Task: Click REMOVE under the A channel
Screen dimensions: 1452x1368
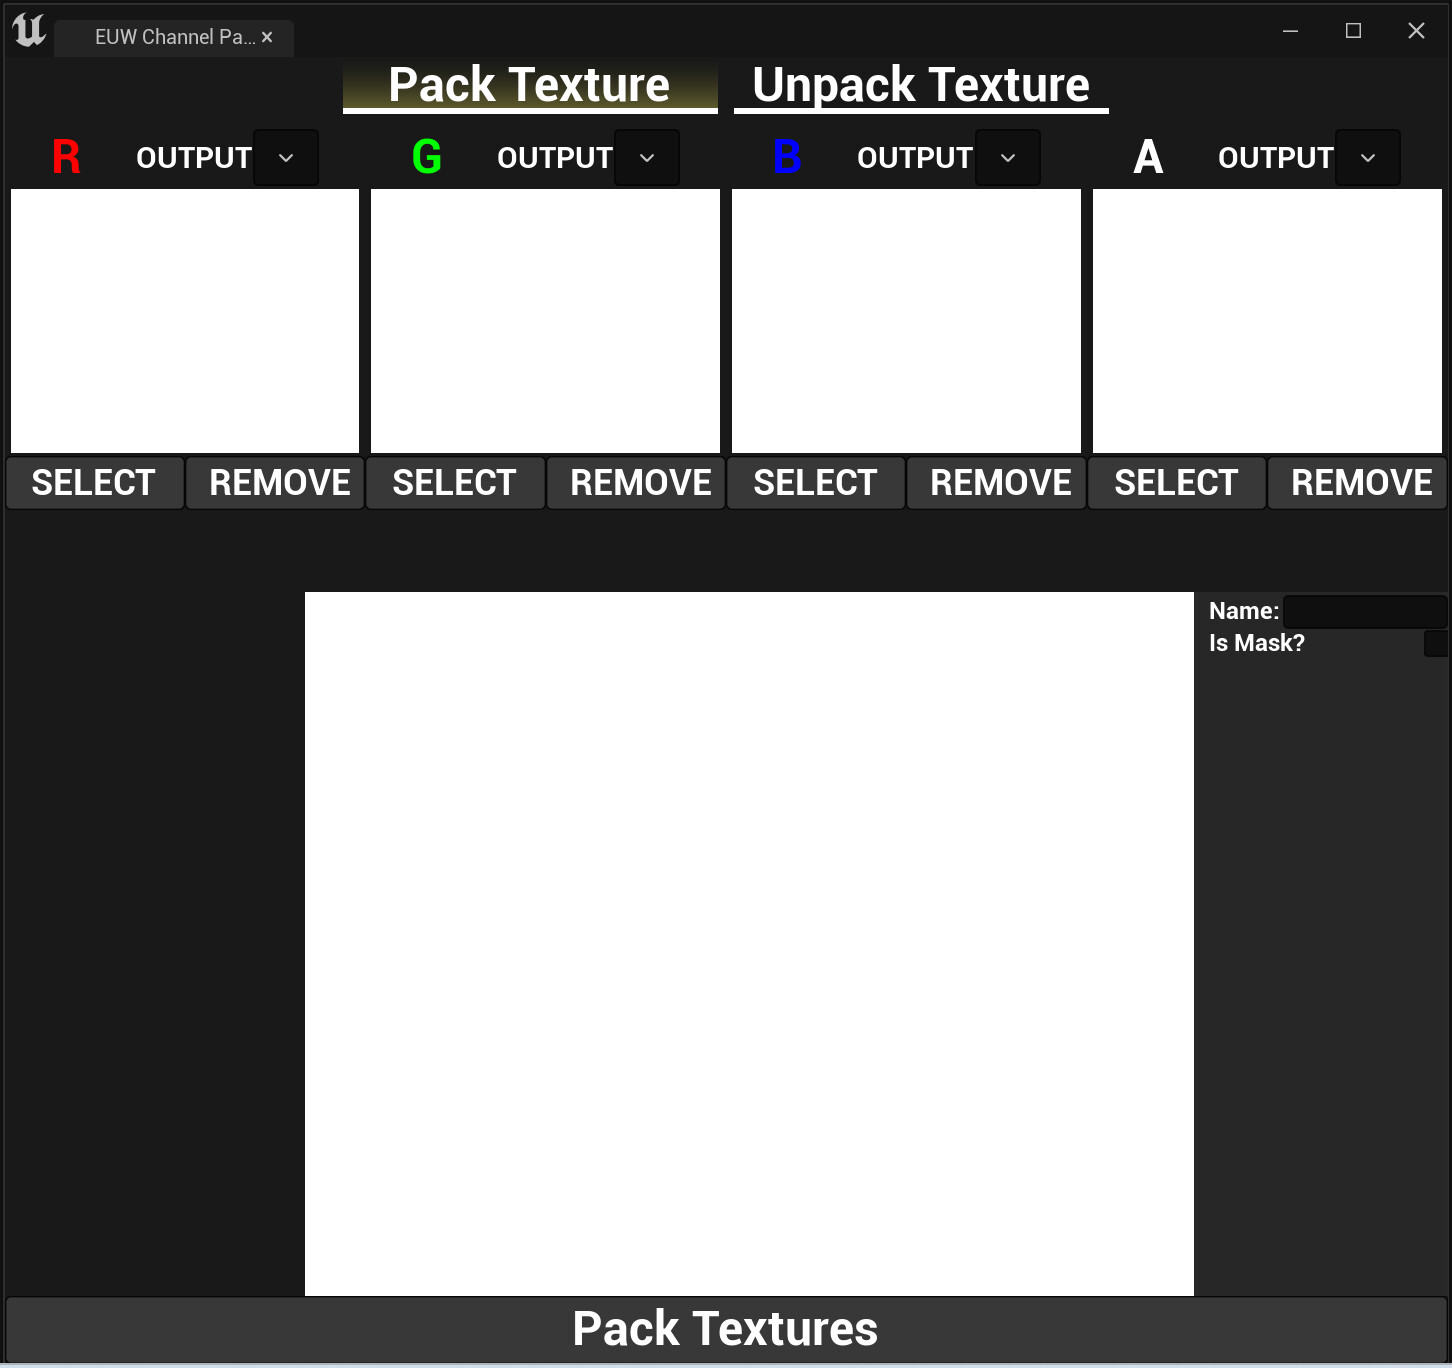Action: [1357, 482]
